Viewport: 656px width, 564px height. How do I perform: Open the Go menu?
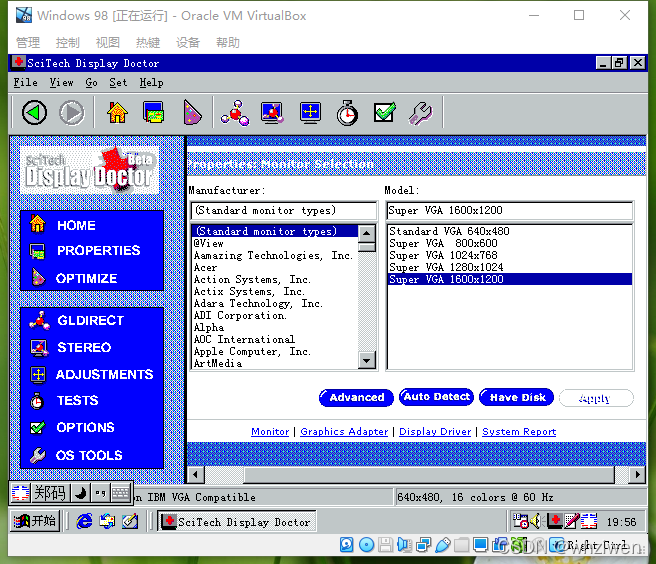coord(91,82)
